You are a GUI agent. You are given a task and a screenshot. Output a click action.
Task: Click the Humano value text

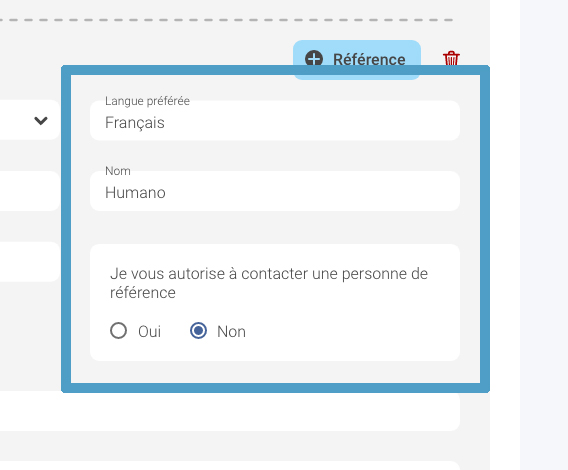pos(135,192)
